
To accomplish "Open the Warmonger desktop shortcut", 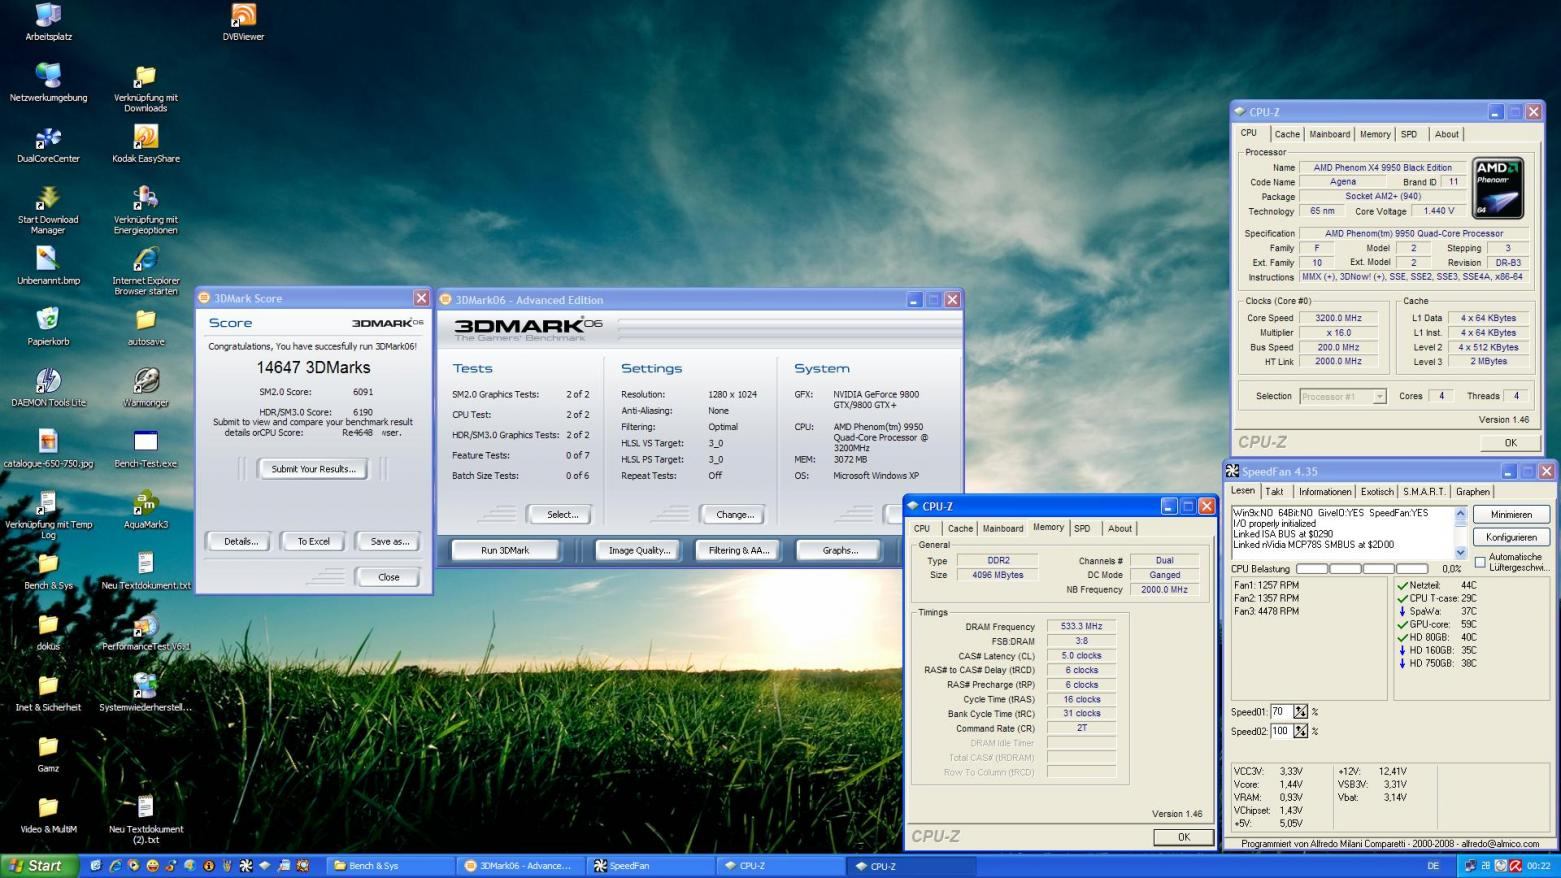I will point(146,388).
